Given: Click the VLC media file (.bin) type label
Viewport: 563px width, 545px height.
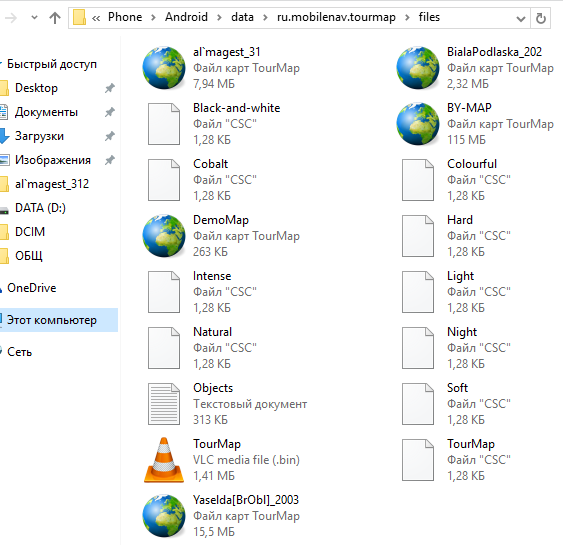Looking at the screenshot, I should pos(246,460).
